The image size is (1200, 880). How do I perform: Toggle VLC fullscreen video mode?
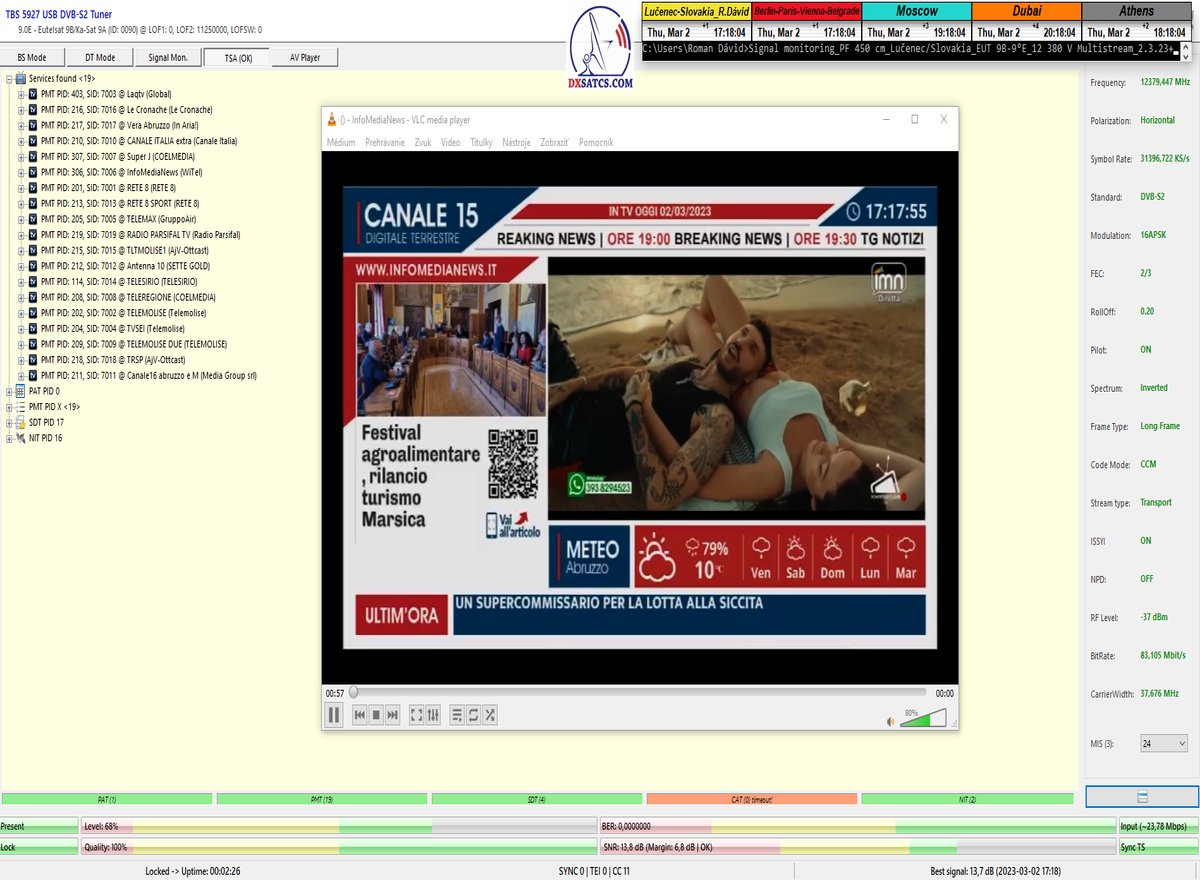(x=417, y=715)
